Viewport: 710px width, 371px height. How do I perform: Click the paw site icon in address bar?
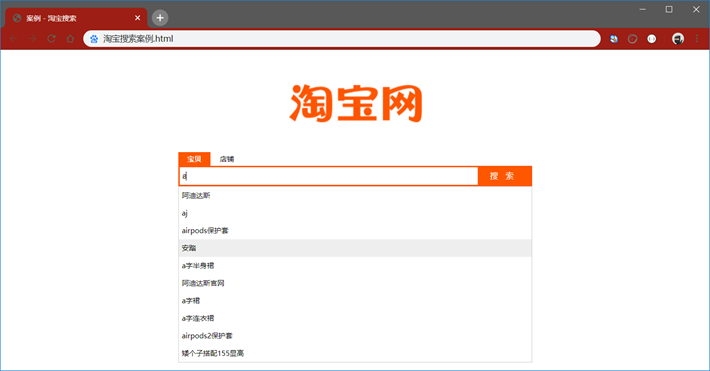[94, 39]
